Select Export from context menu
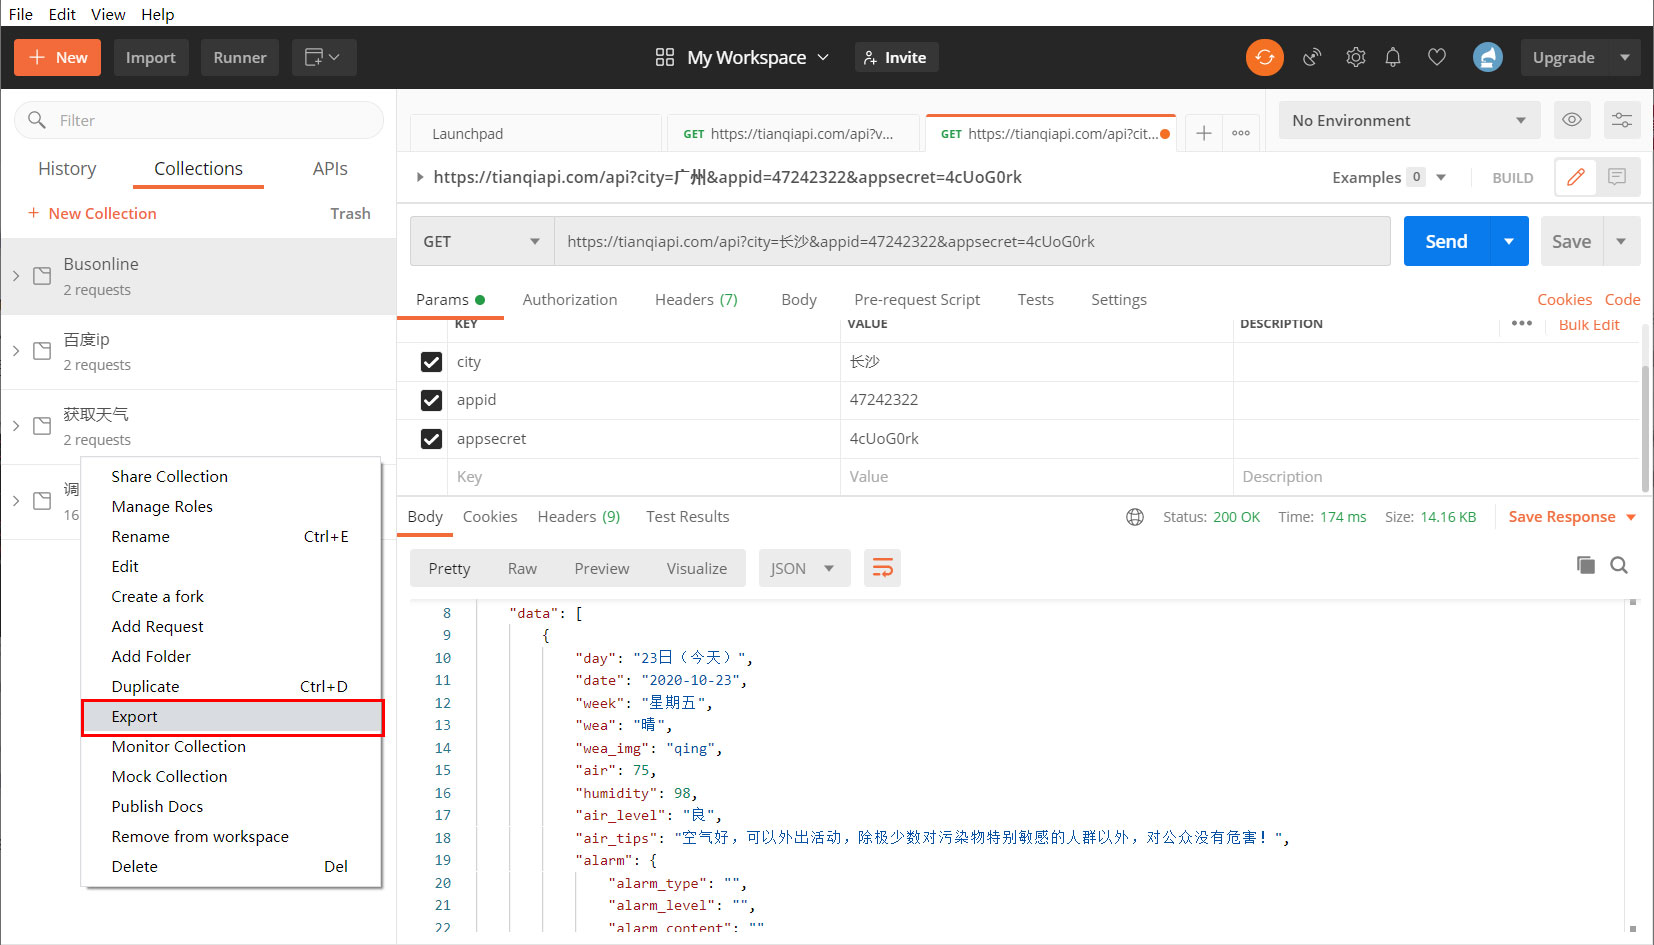This screenshot has width=1654, height=945. 232,717
